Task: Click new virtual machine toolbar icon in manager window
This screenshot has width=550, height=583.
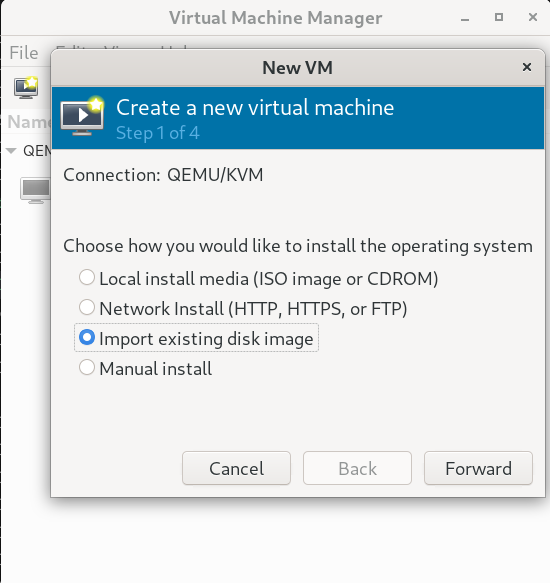Action: pyautogui.click(x=26, y=87)
